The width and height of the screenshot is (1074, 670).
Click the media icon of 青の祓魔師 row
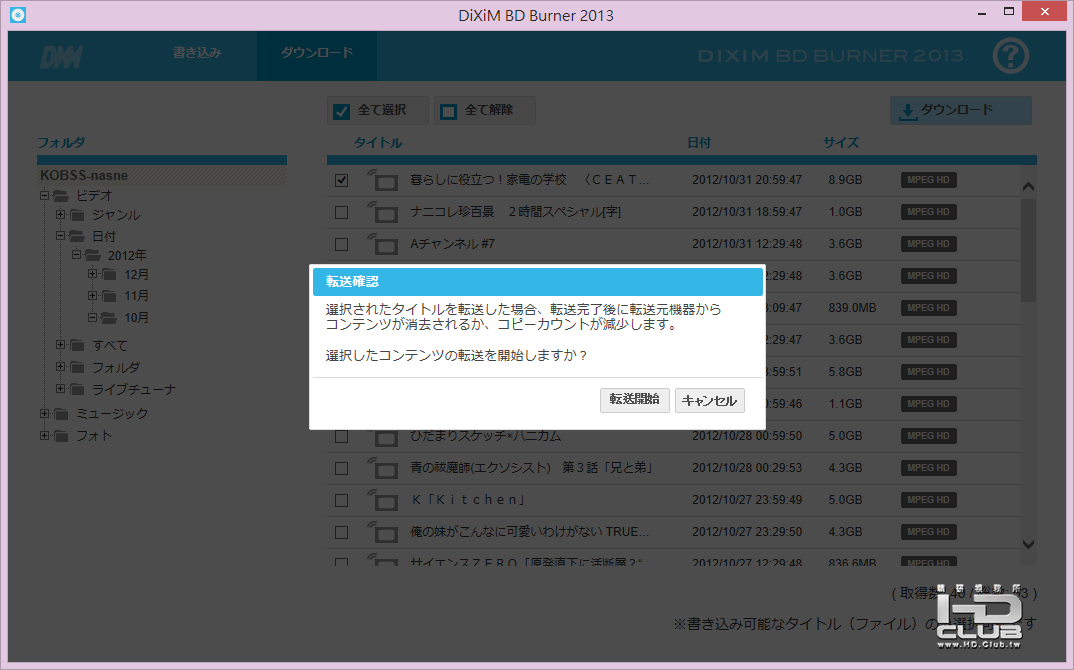coord(382,468)
